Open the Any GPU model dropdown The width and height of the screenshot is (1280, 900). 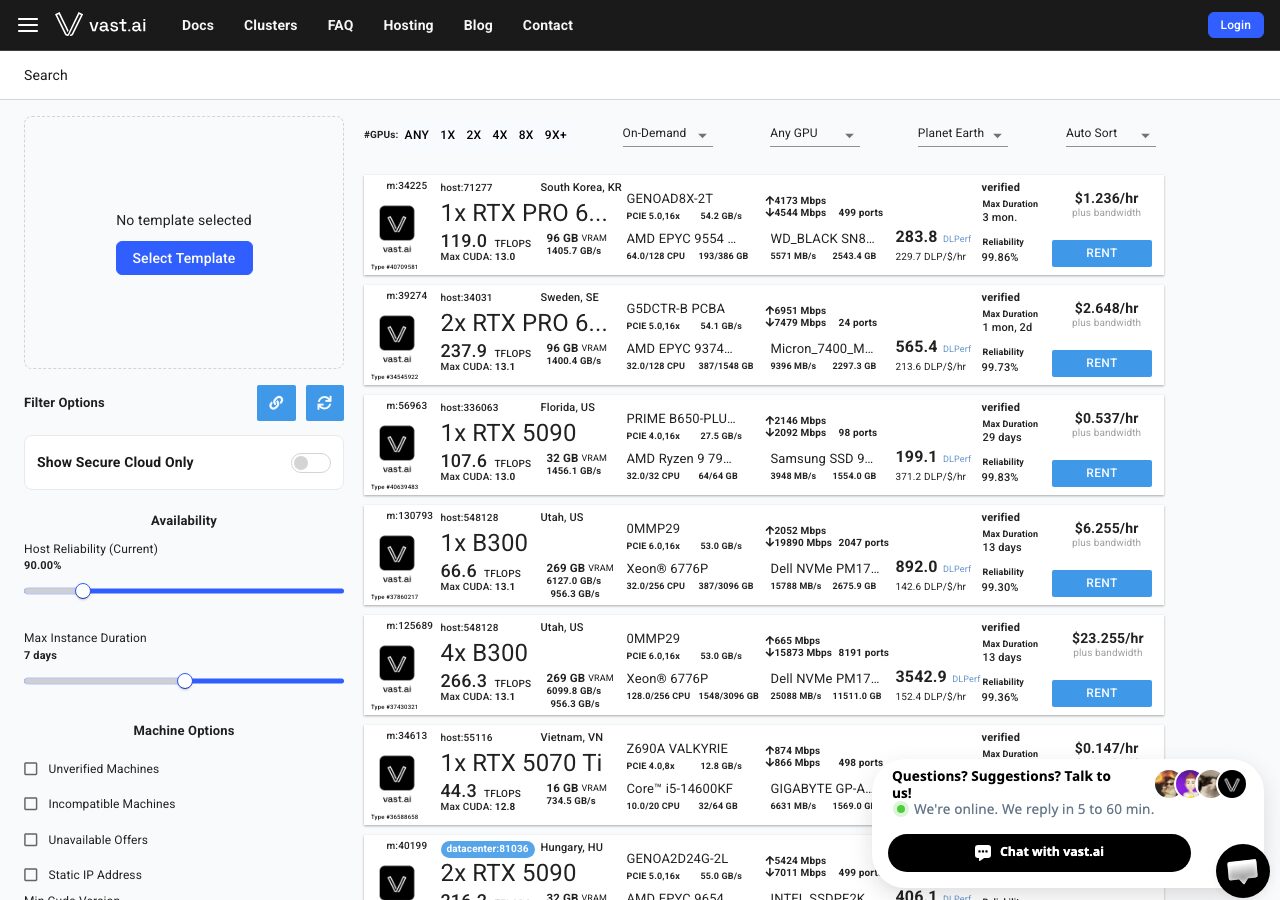[815, 134]
